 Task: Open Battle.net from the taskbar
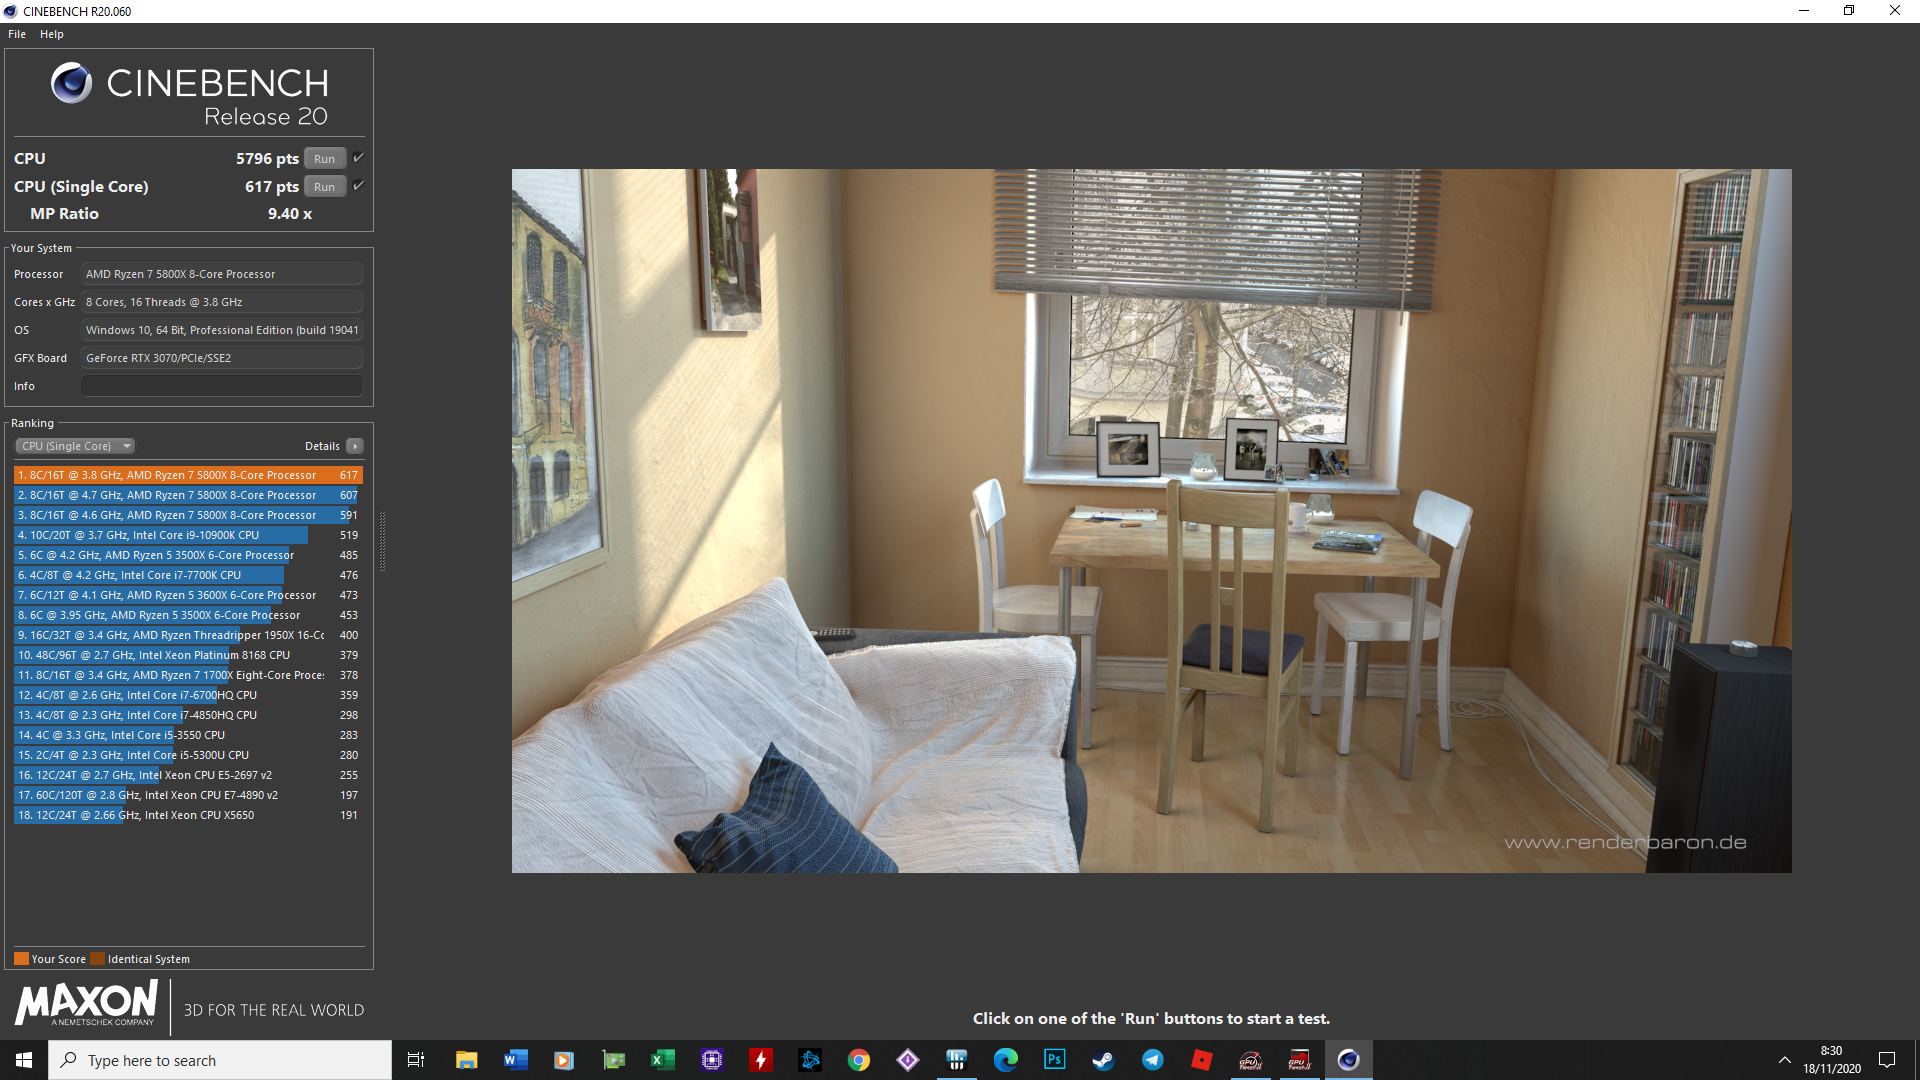(x=809, y=1060)
